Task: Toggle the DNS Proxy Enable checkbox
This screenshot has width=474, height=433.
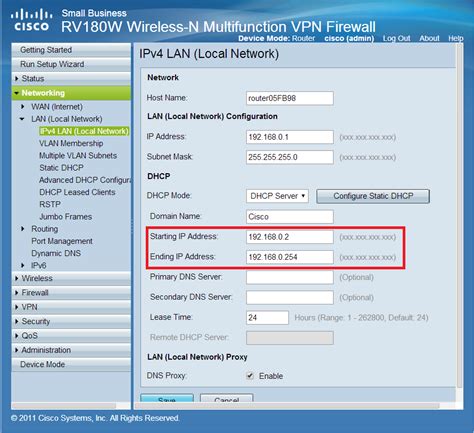Action: tap(250, 376)
